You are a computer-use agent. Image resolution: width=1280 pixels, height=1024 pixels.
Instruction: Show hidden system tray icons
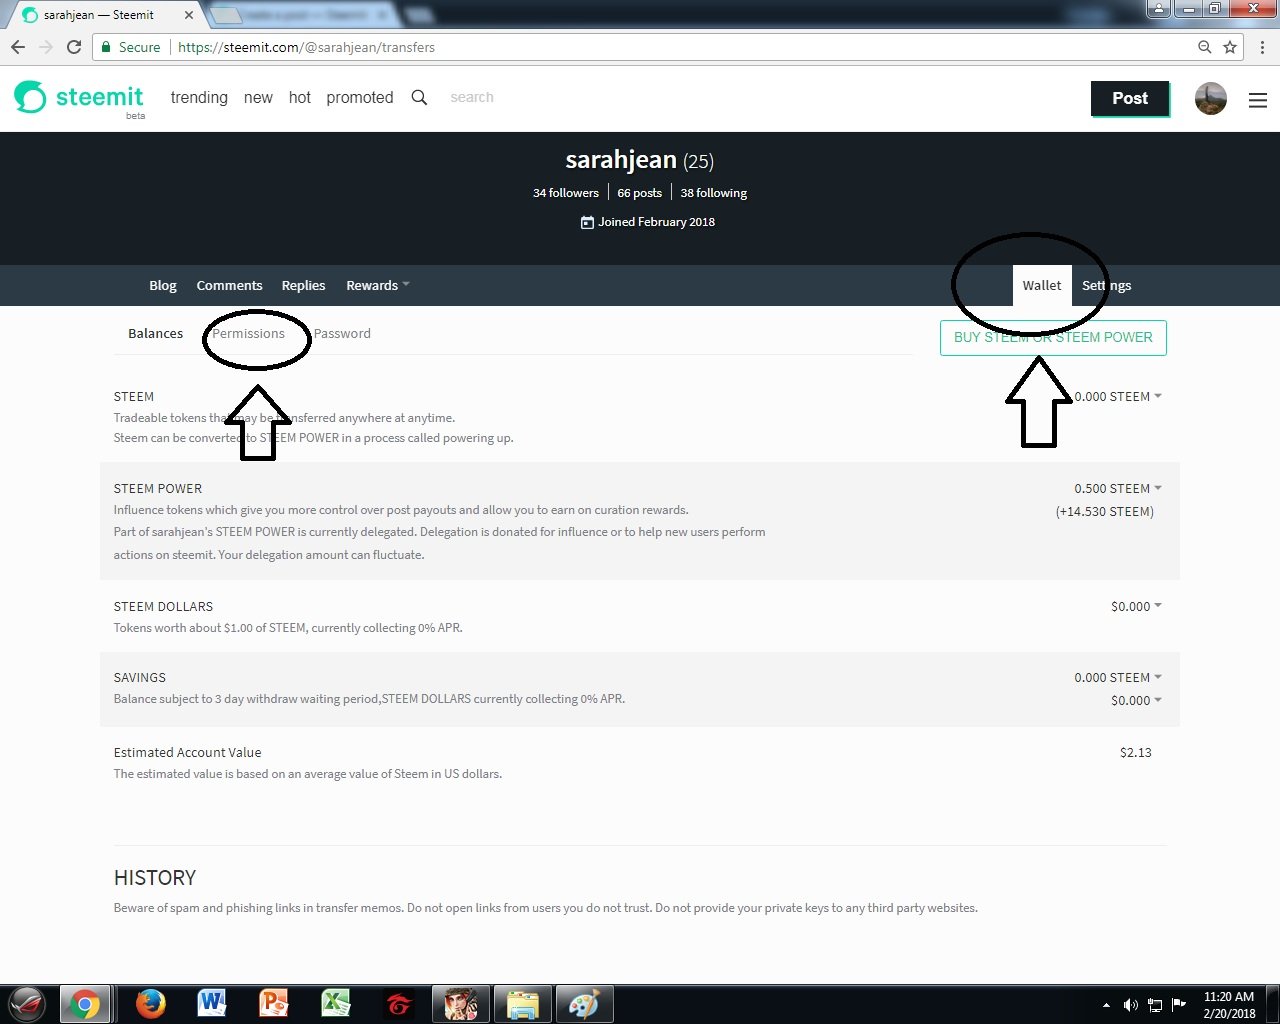1106,1005
